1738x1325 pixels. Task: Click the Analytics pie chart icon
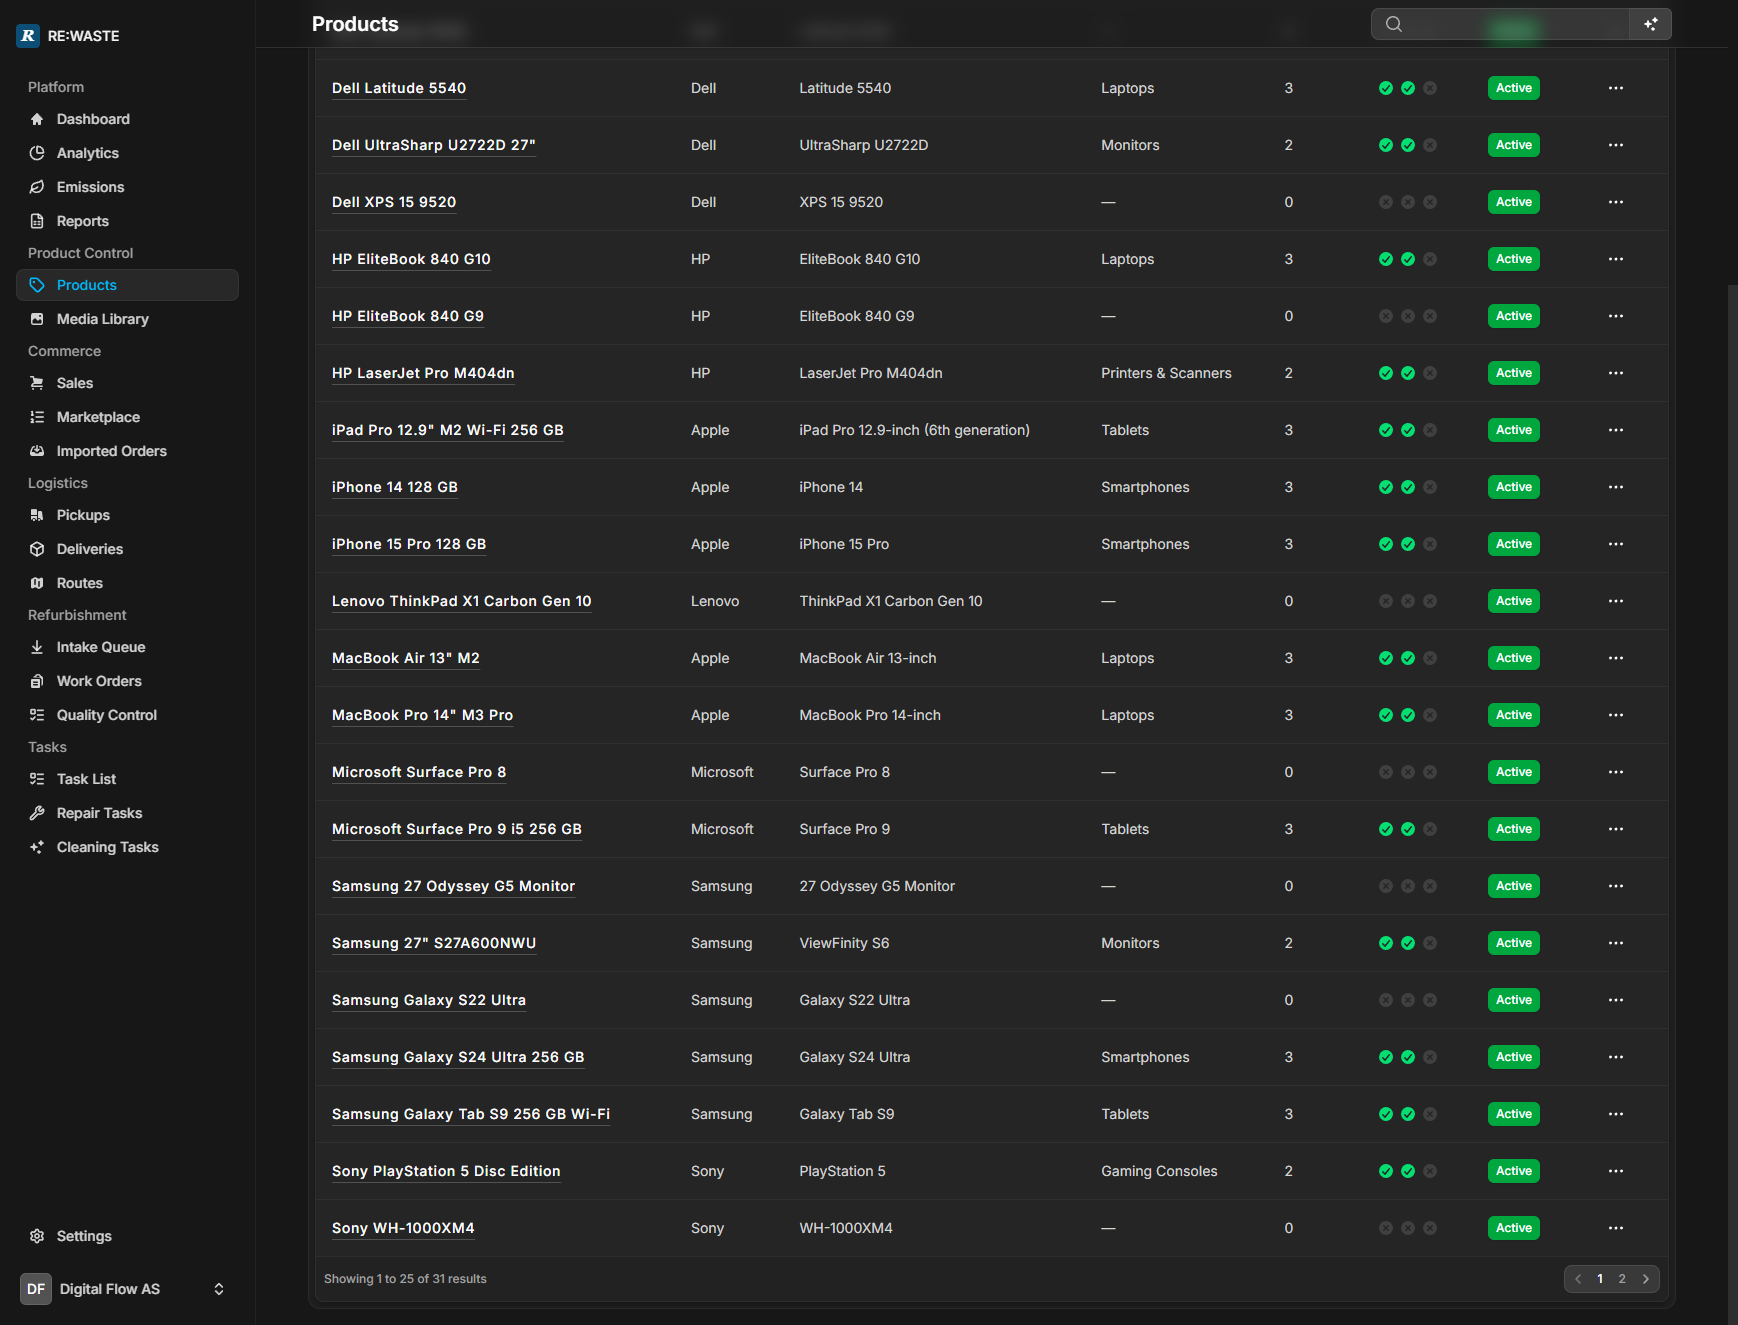pyautogui.click(x=37, y=153)
